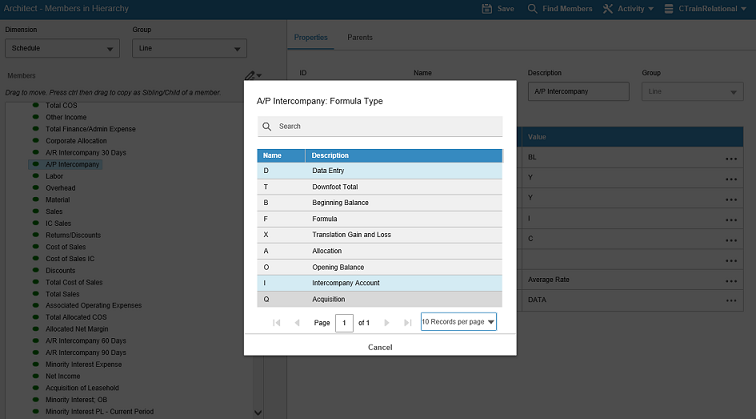Go to next page of records
Viewport: 756px width, 419px height.
click(387, 323)
